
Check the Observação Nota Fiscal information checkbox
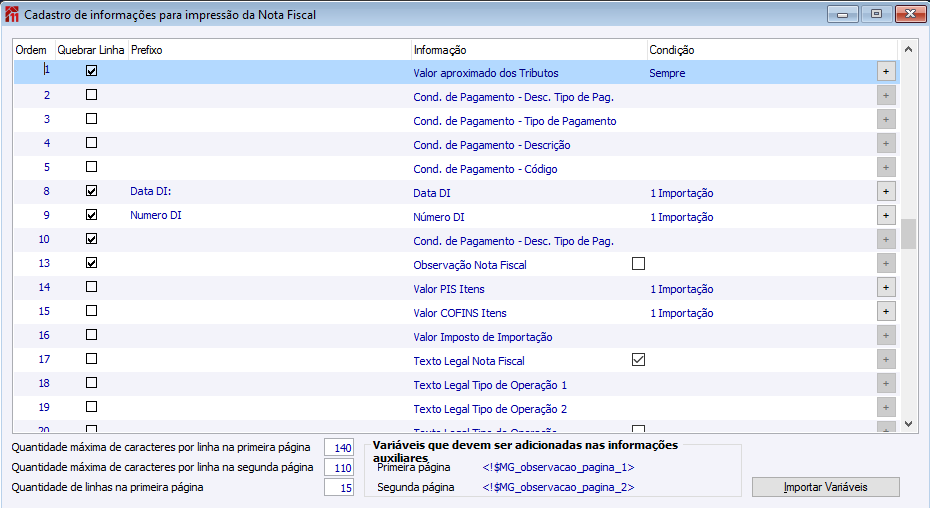[638, 264]
